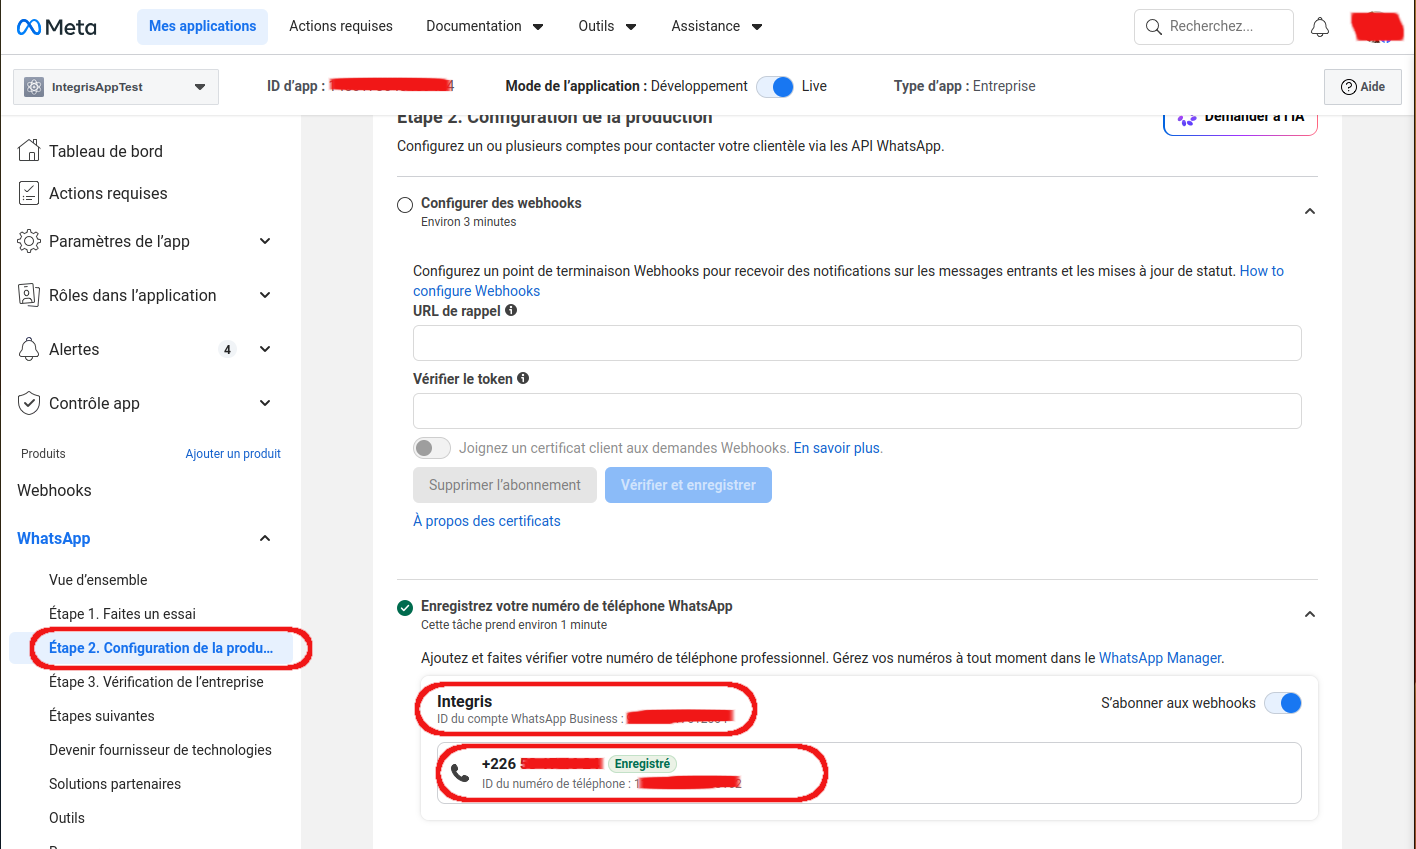Click the Contrôle app shield icon

click(29, 403)
